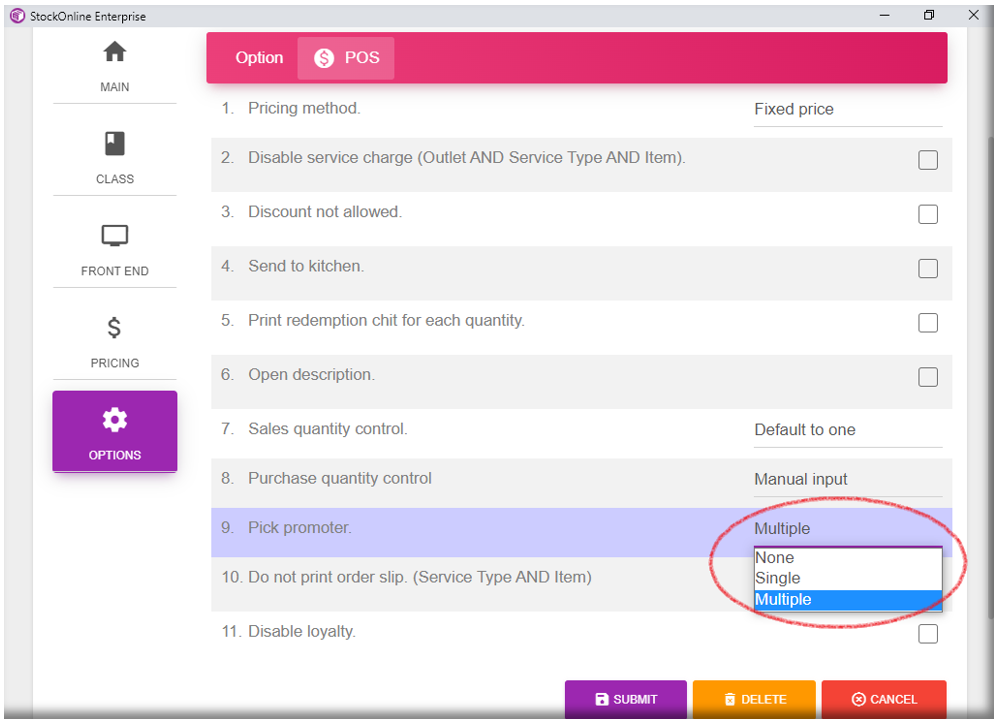
Task: Open the Class book icon
Action: (x=115, y=144)
